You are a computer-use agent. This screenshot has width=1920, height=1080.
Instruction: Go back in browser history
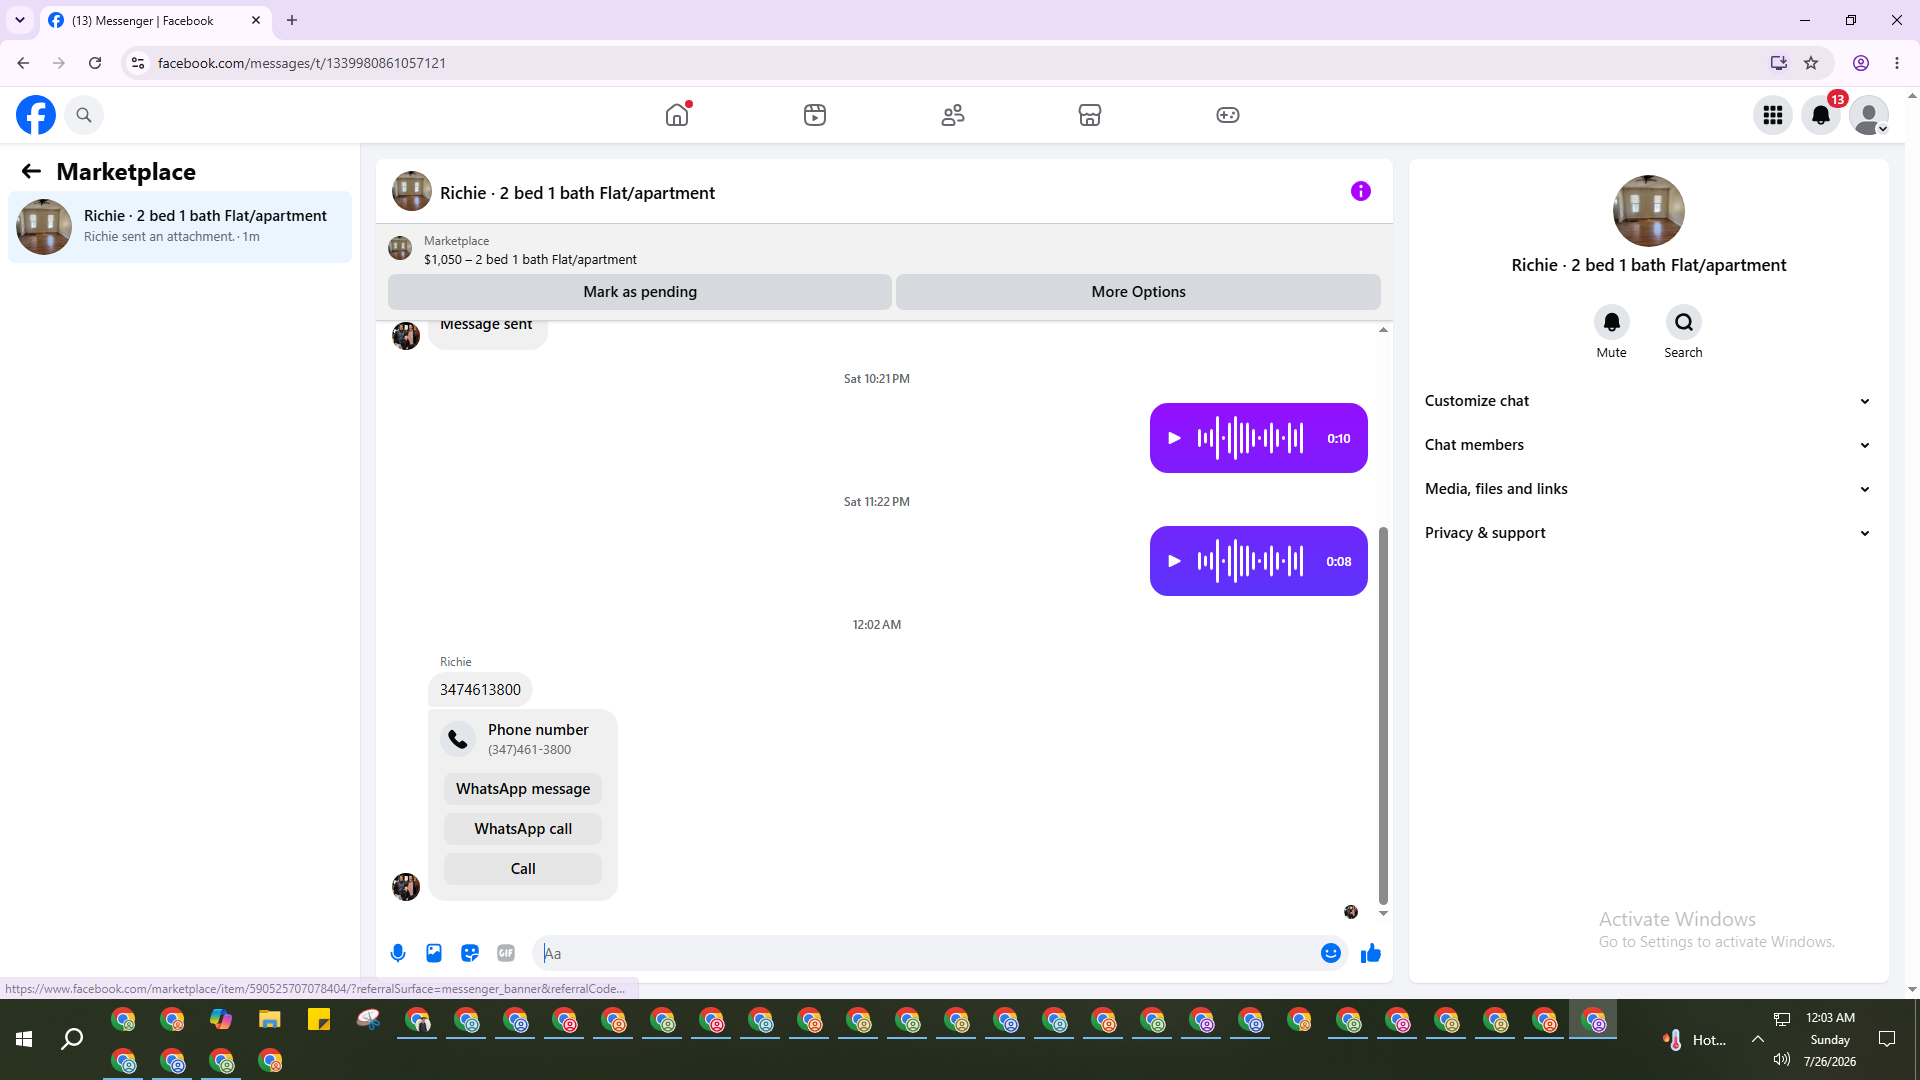click(x=23, y=63)
